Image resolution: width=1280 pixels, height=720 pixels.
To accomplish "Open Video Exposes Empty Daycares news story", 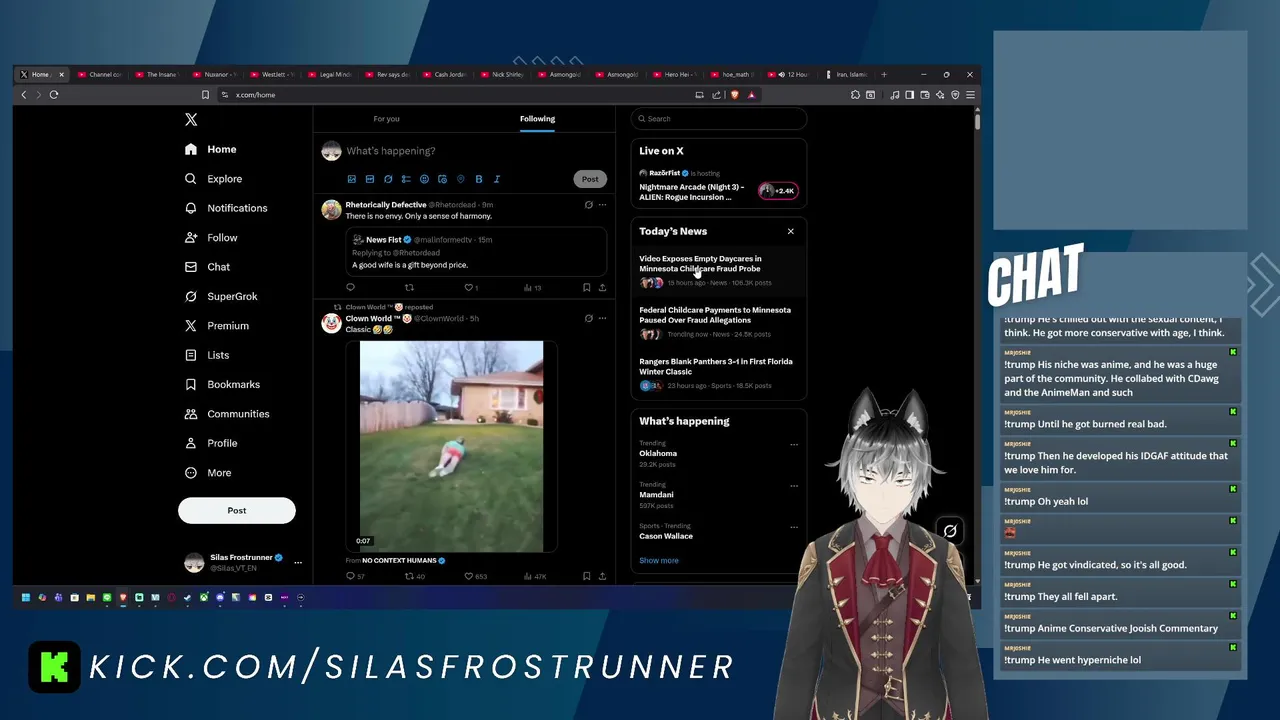I will click(x=719, y=271).
